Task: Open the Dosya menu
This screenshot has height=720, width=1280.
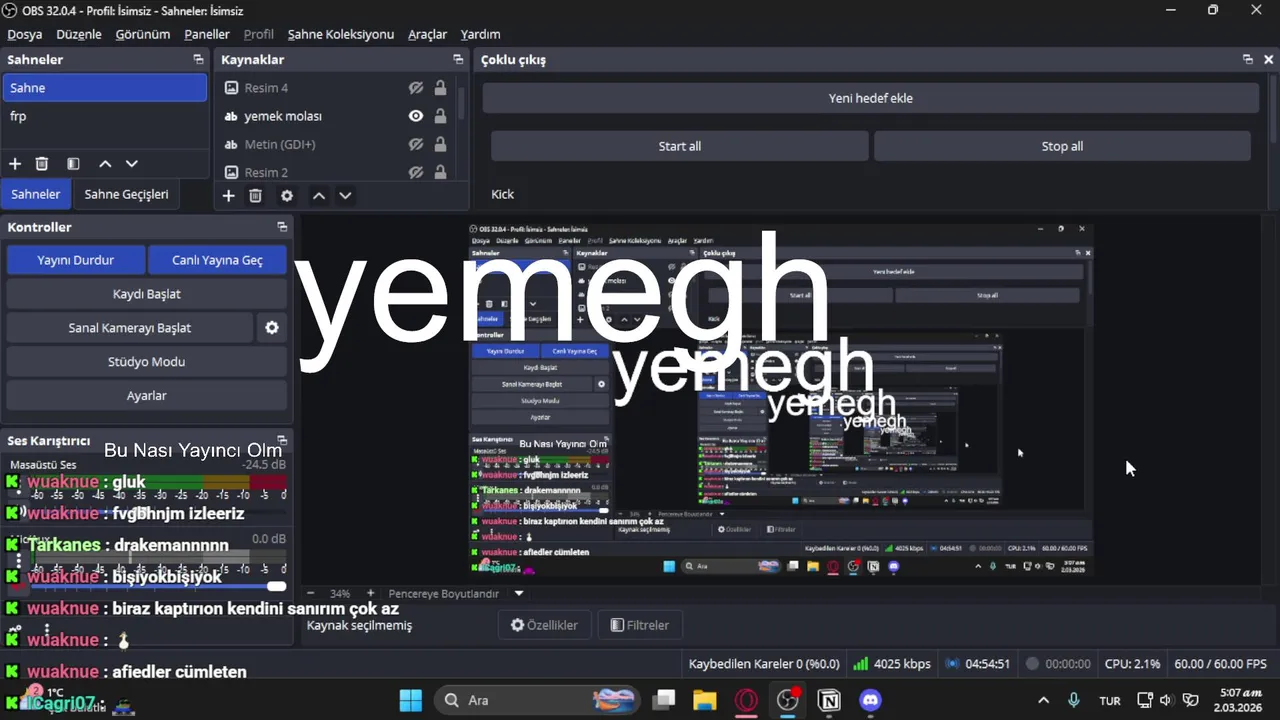Action: (25, 34)
